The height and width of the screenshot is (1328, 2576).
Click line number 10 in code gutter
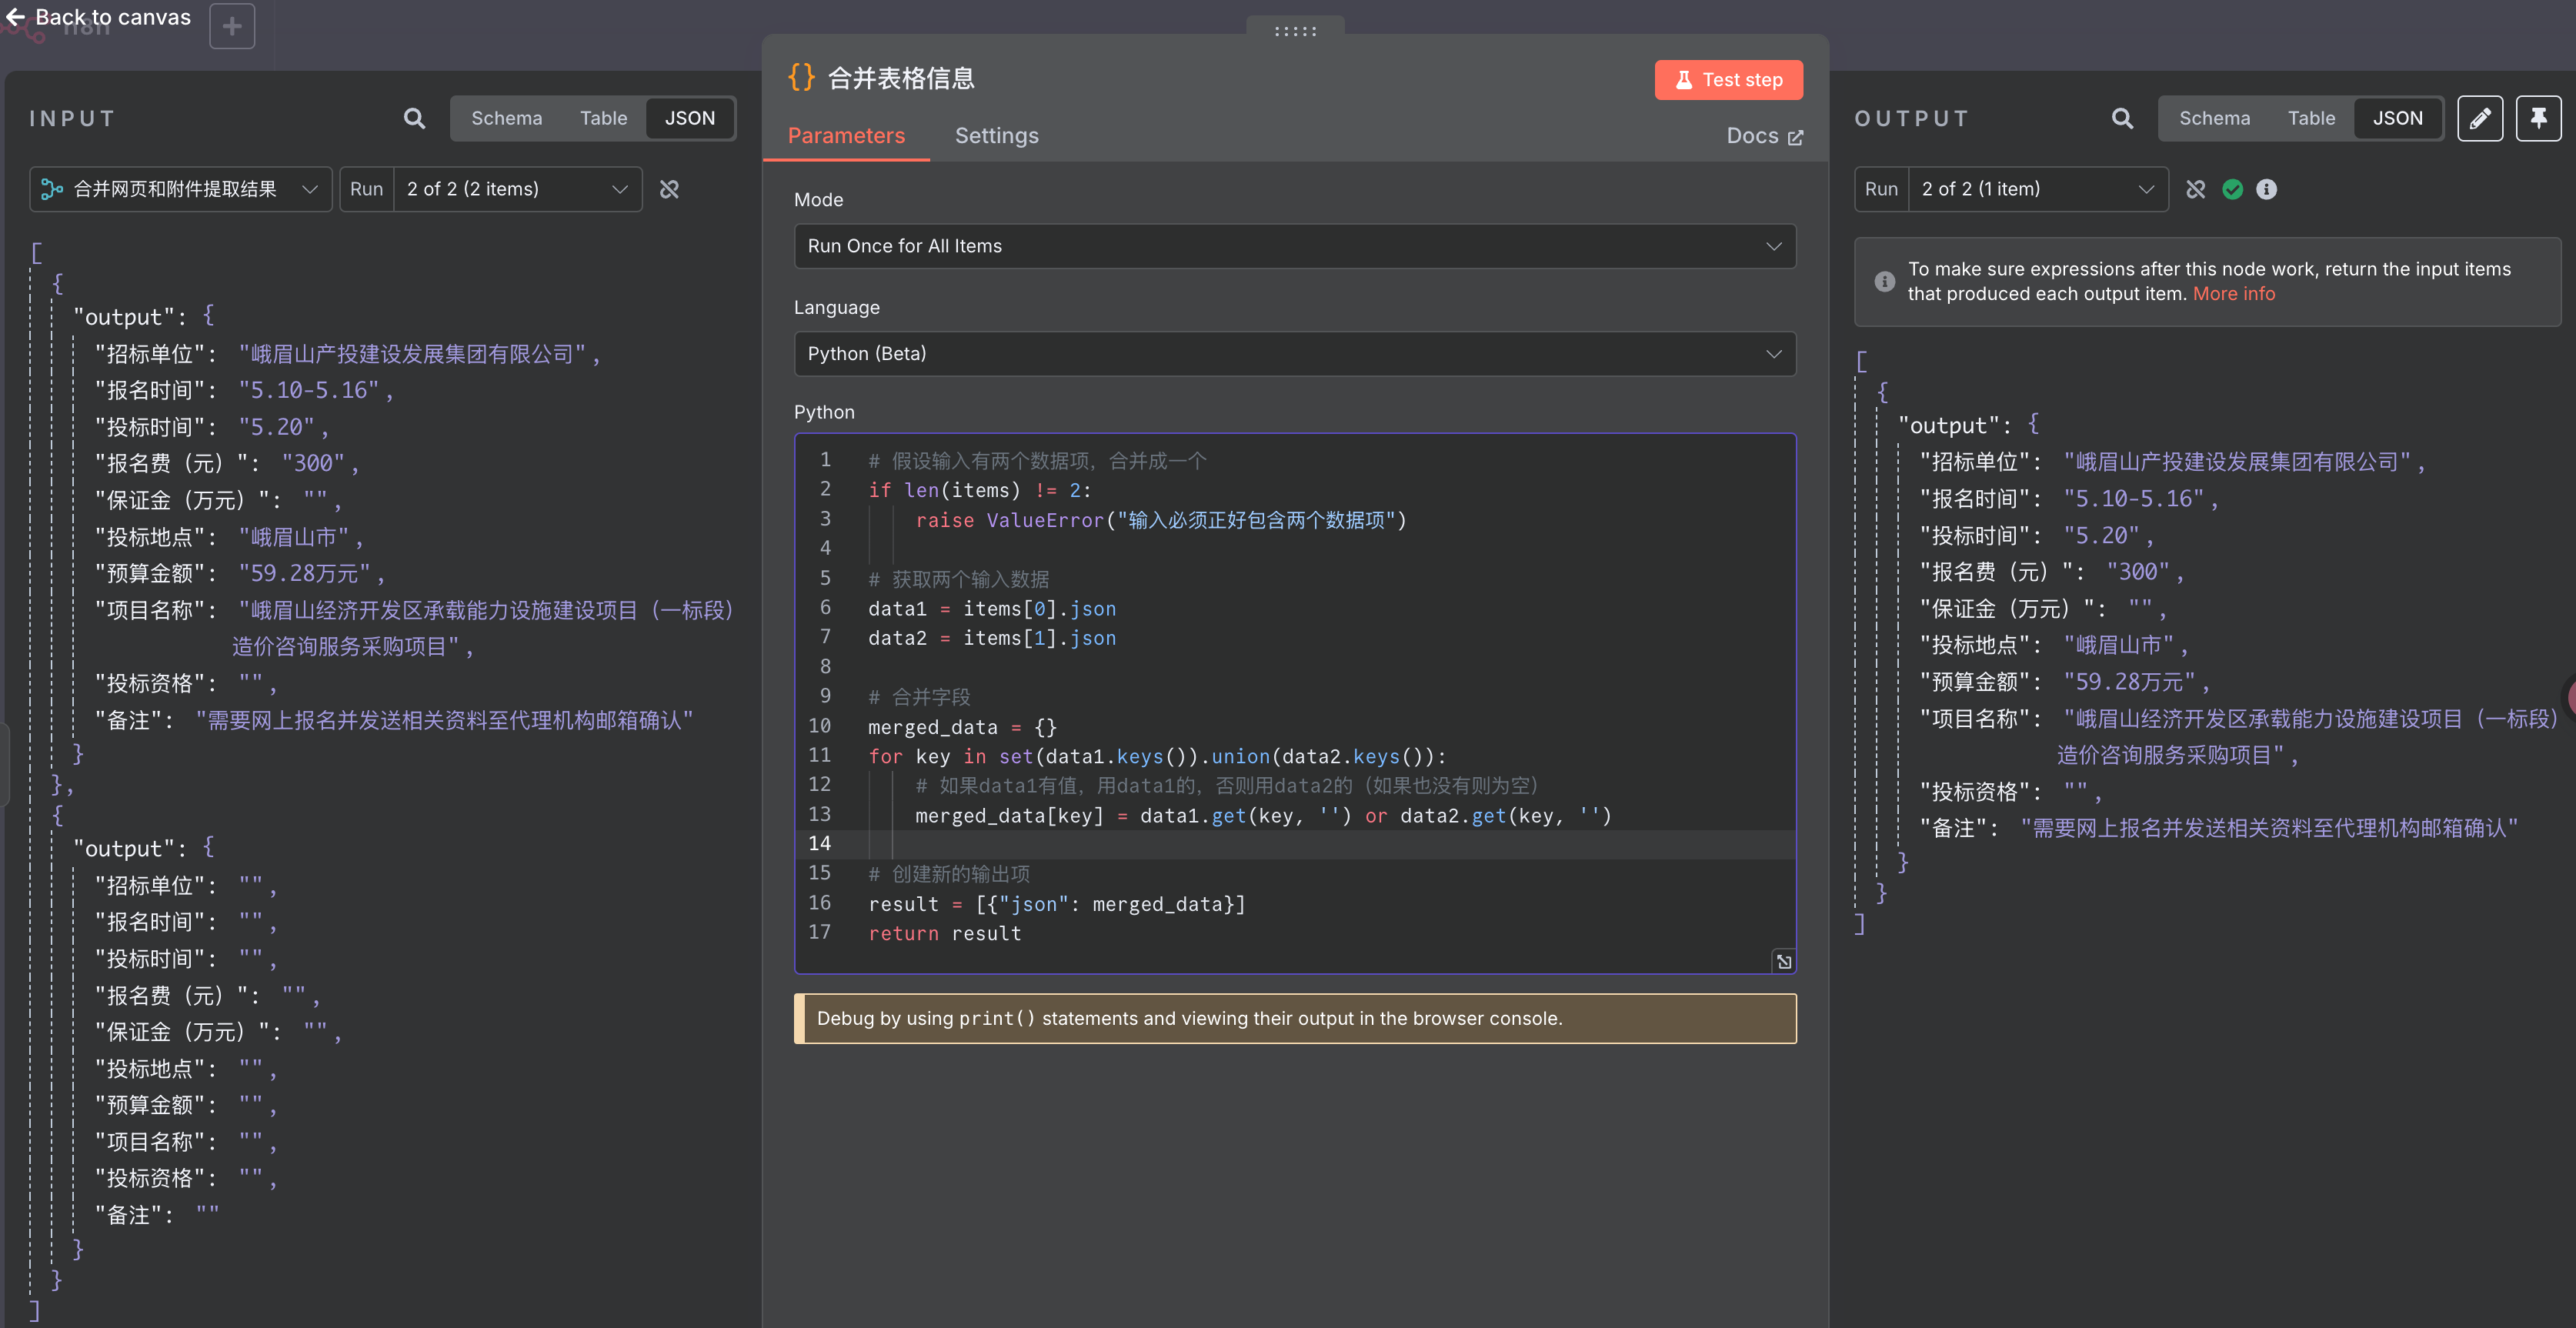click(x=819, y=726)
